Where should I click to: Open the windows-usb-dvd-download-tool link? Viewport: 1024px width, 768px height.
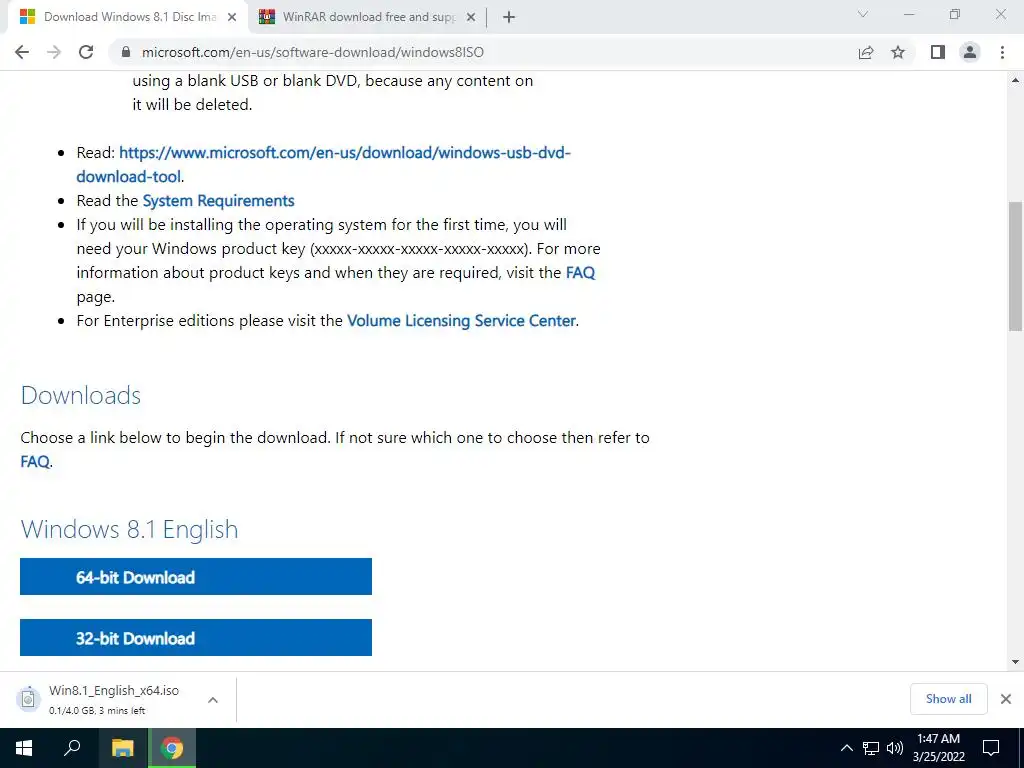(x=323, y=165)
